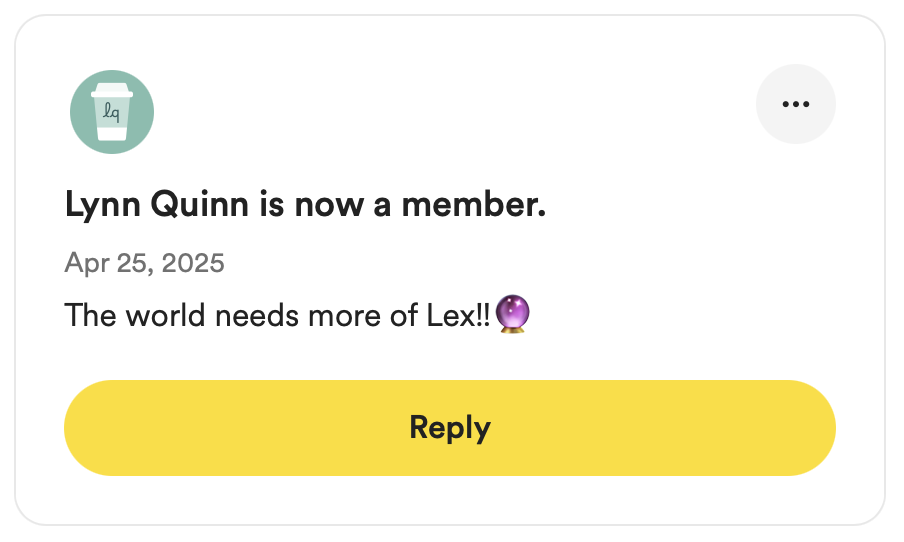904x542 pixels.
Task: Click 'The world needs more of Lex!!' message
Action: 277,315
